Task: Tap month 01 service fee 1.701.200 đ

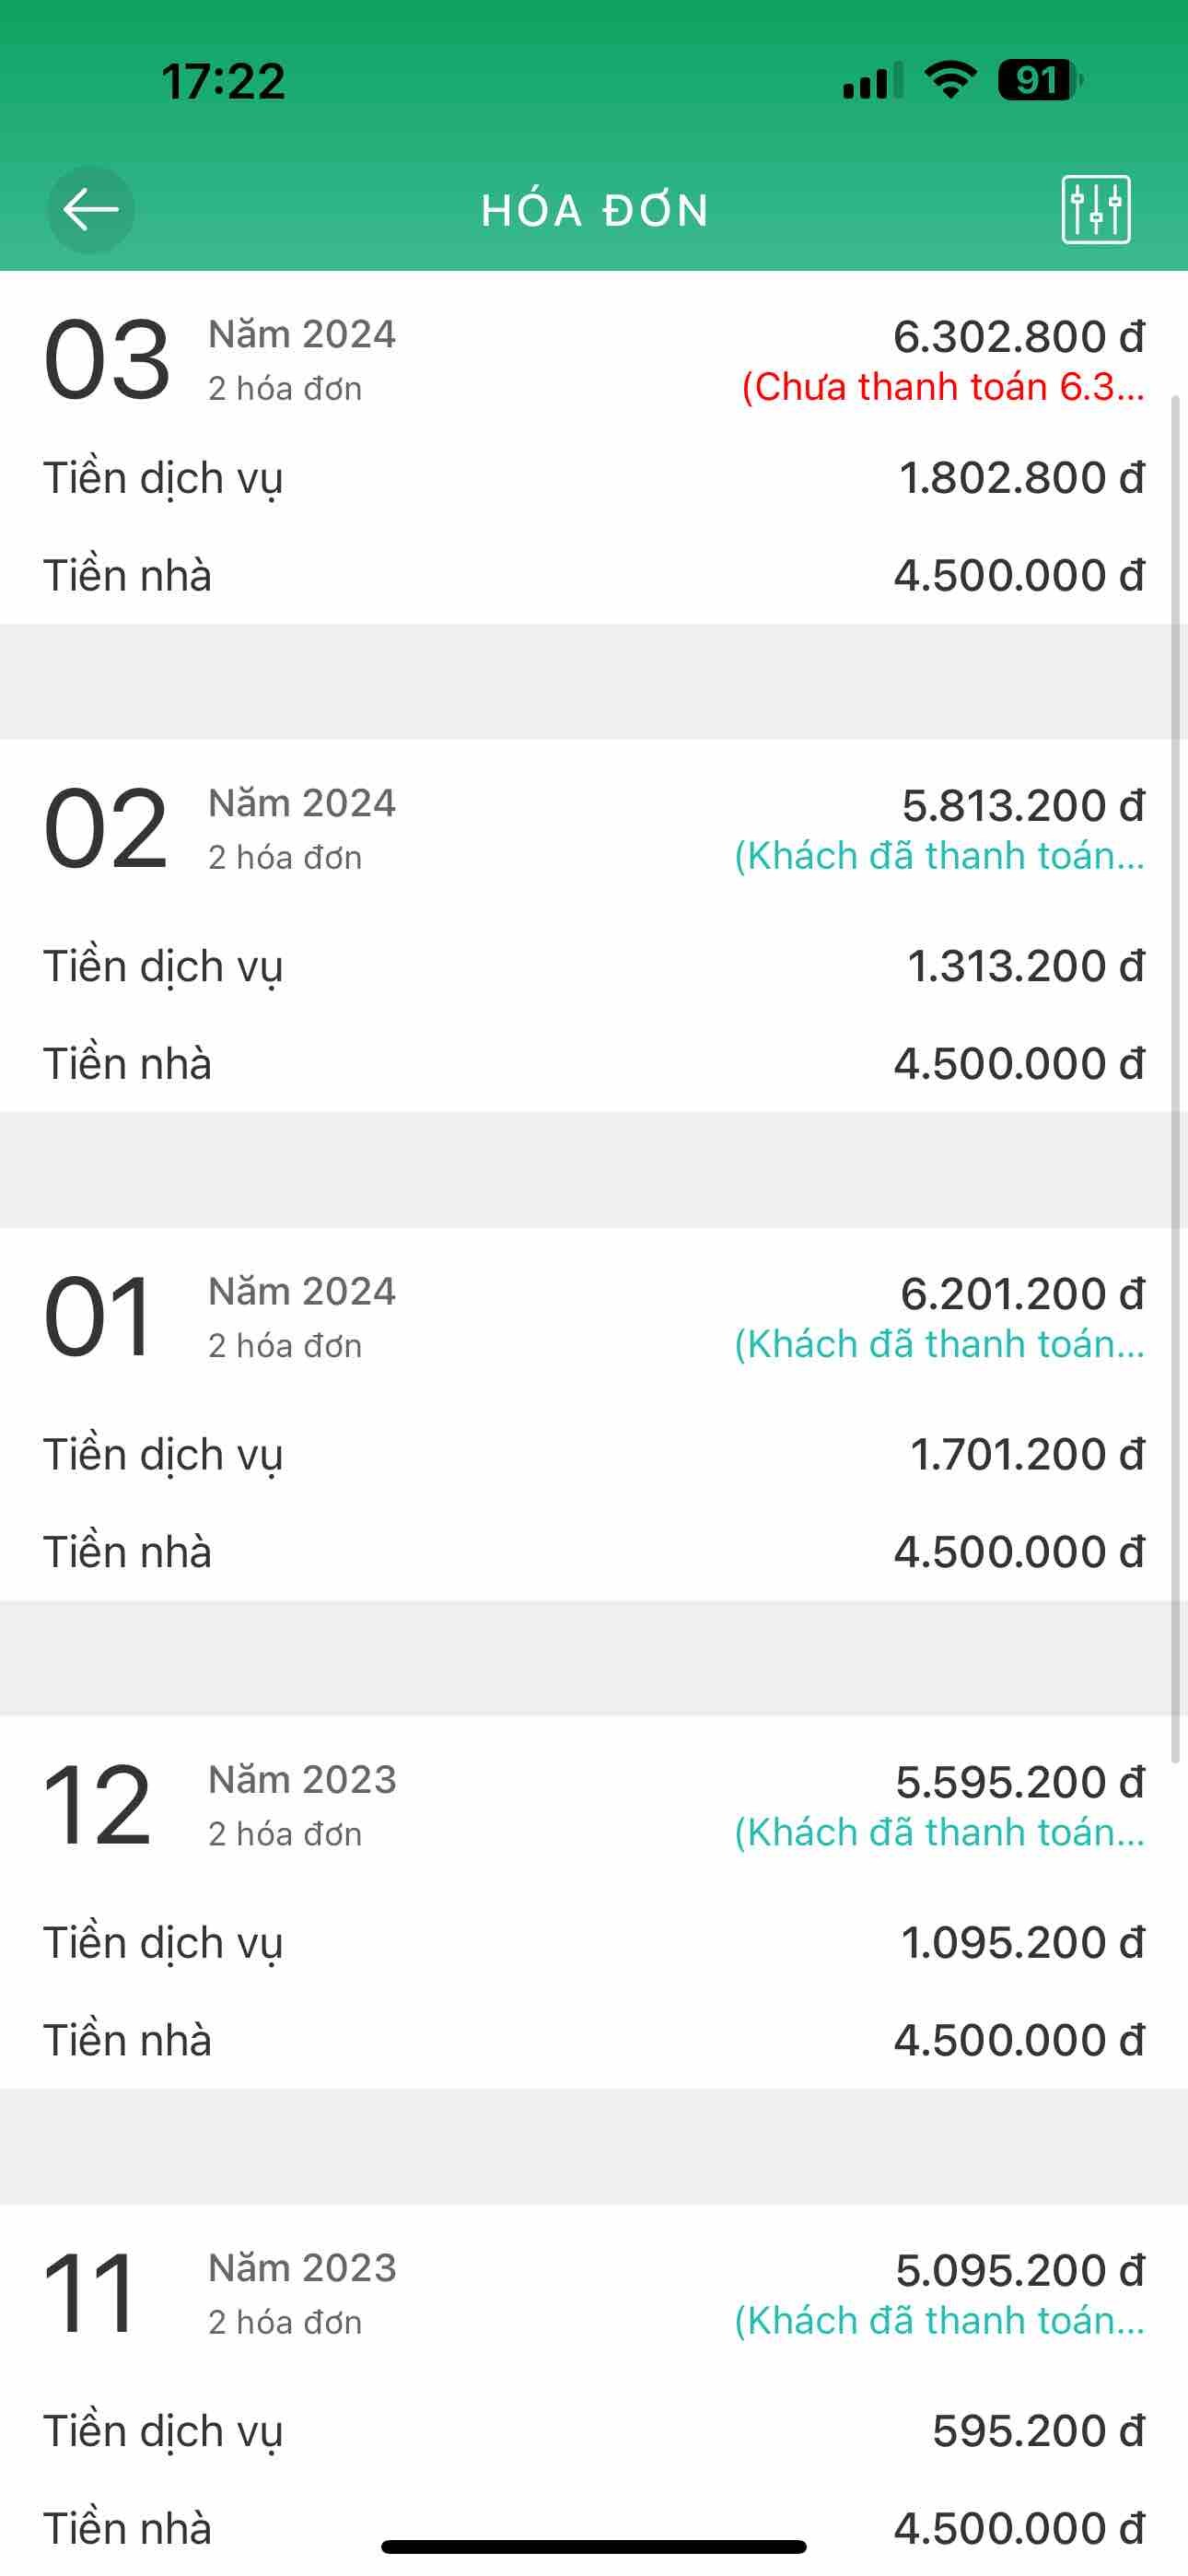Action: (x=1026, y=1455)
